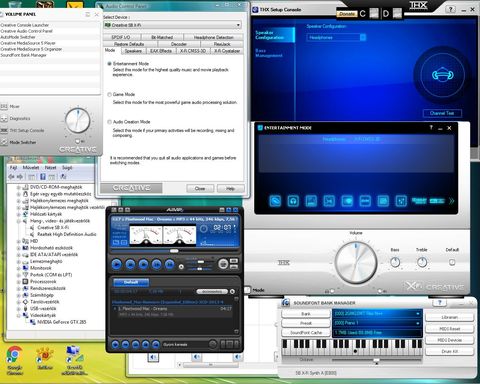Click the third icon in Entertainment Mode toolbar
This screenshot has height=384, width=480.
point(311,201)
